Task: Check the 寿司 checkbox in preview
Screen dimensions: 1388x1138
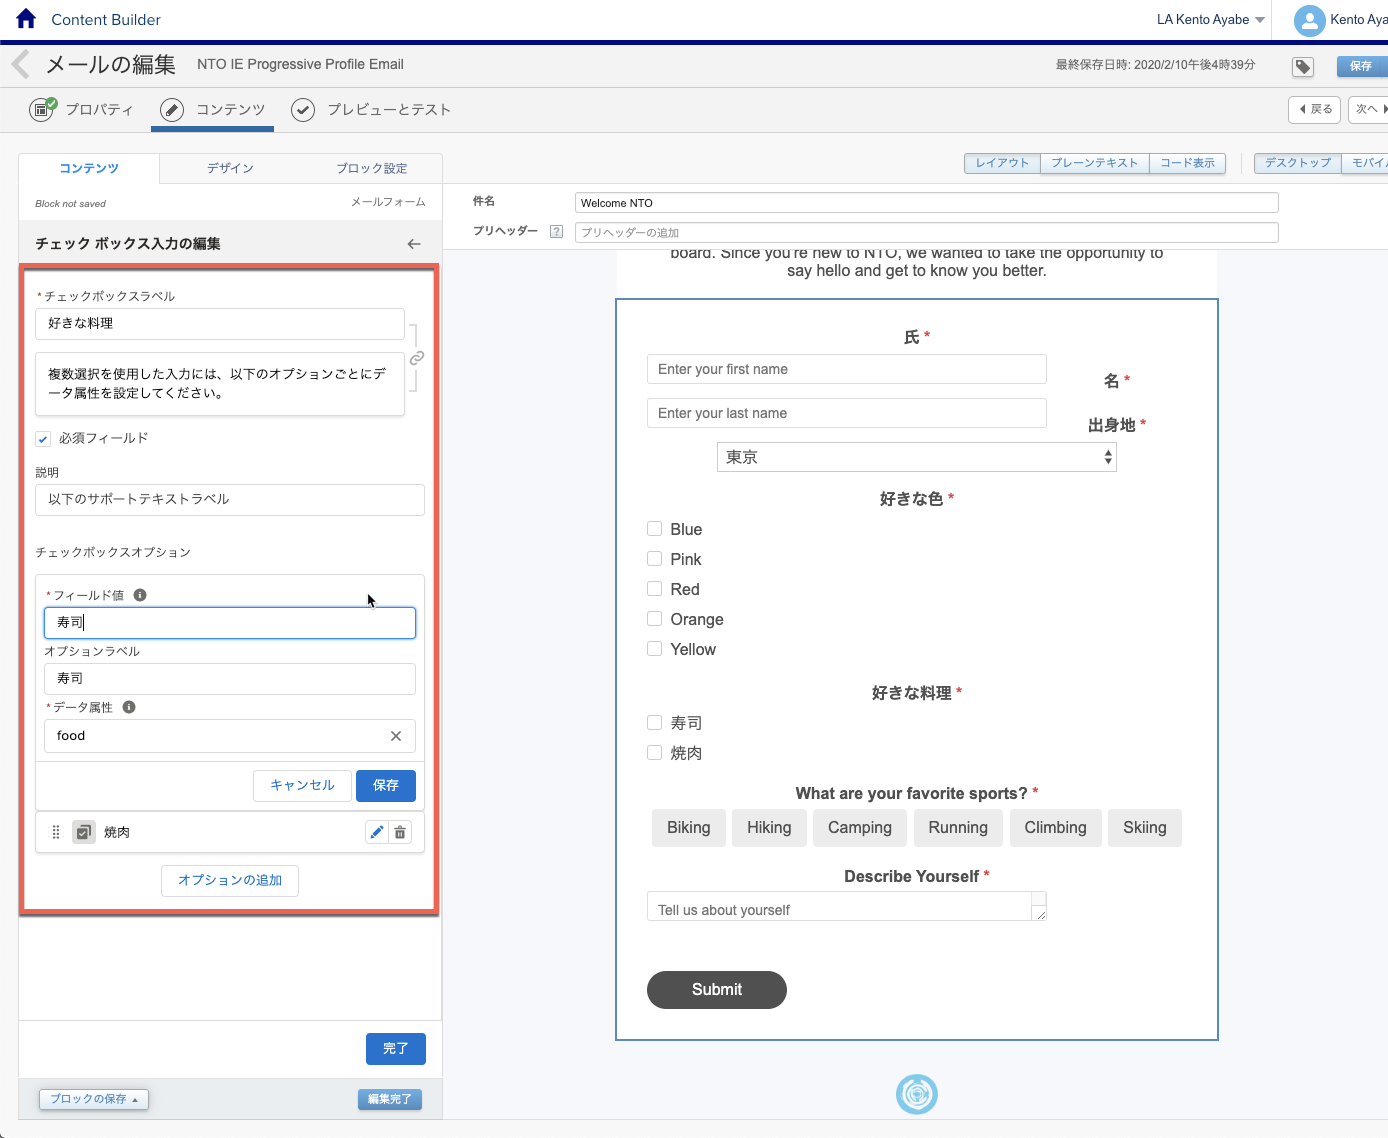Action: point(655,723)
